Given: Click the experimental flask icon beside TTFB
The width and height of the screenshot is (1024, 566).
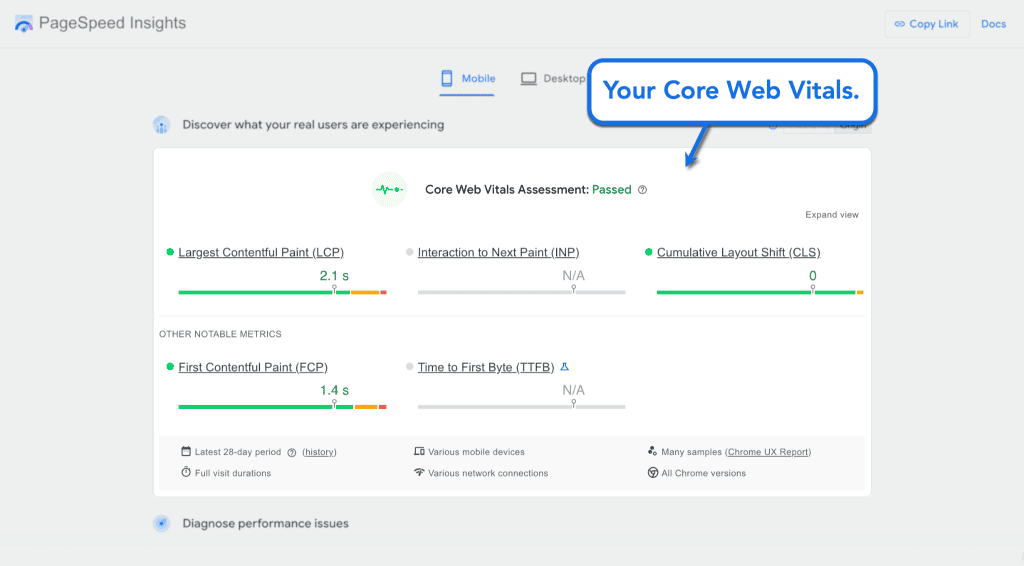Looking at the screenshot, I should (x=565, y=367).
